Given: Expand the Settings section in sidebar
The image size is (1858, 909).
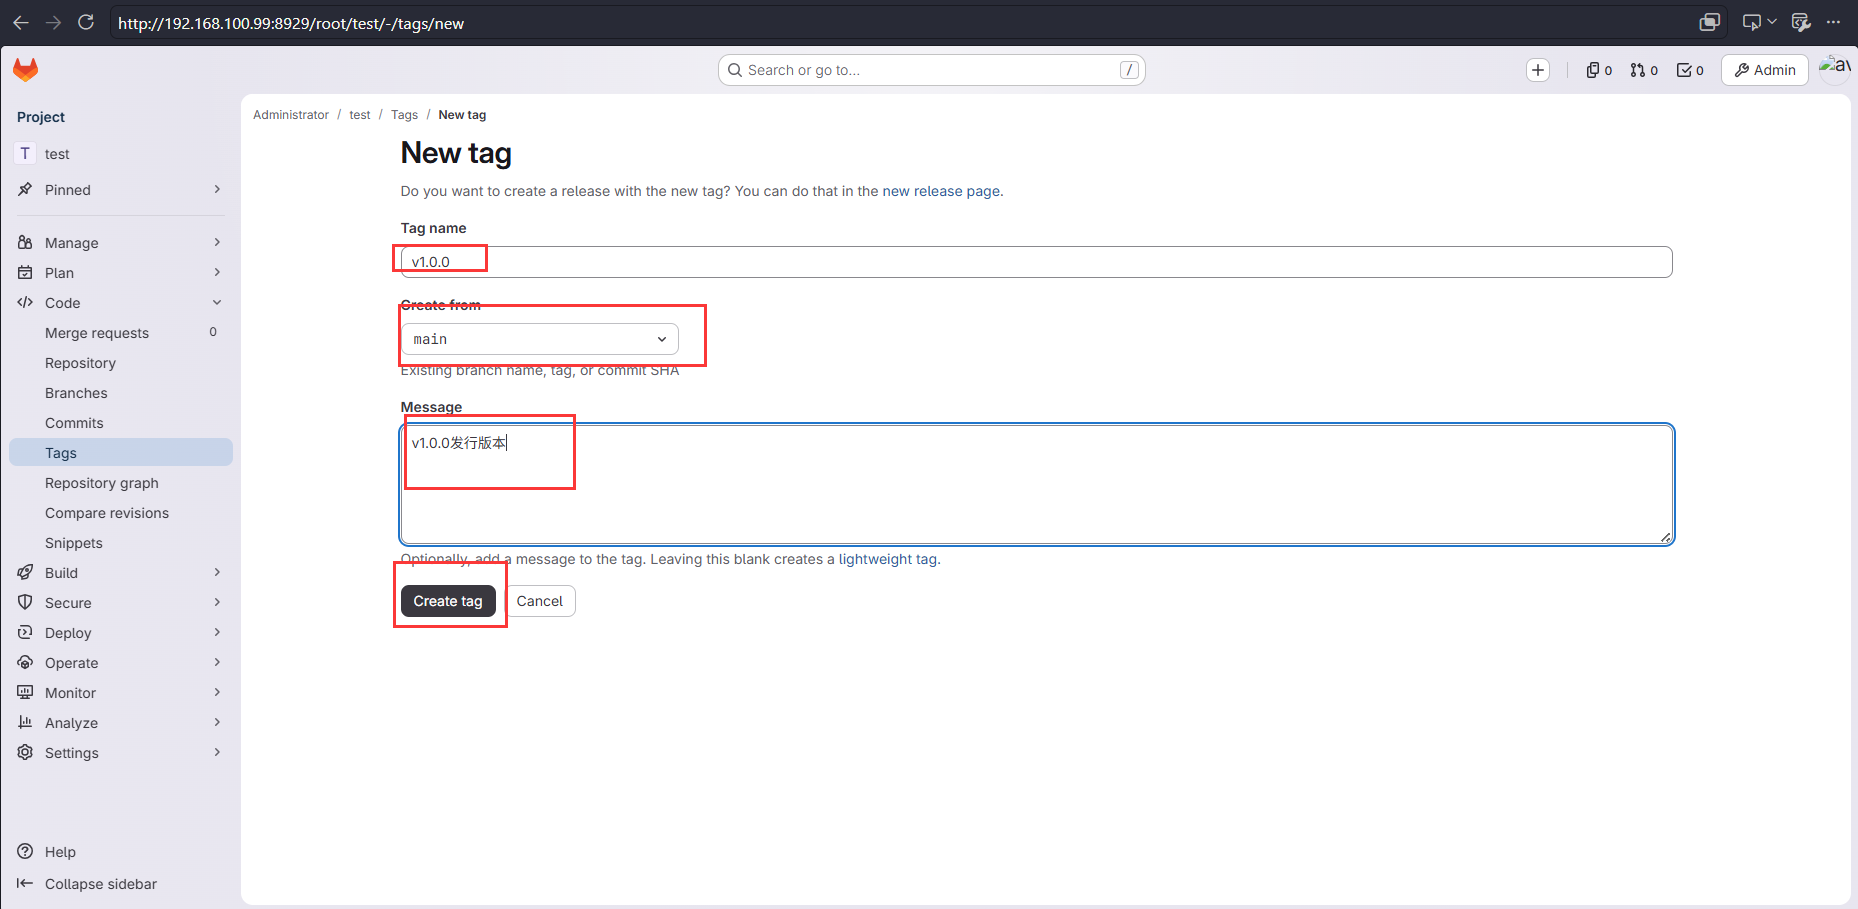Looking at the screenshot, I should (120, 753).
